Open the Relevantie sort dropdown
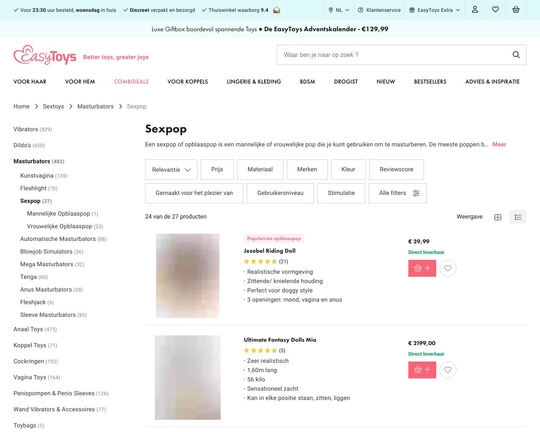540x432 pixels. coord(171,169)
